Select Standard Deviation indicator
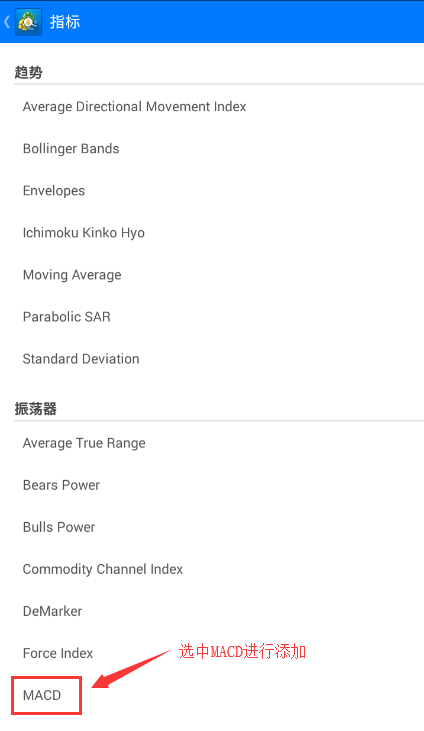Viewport: 424px width, 731px height. (x=212, y=359)
